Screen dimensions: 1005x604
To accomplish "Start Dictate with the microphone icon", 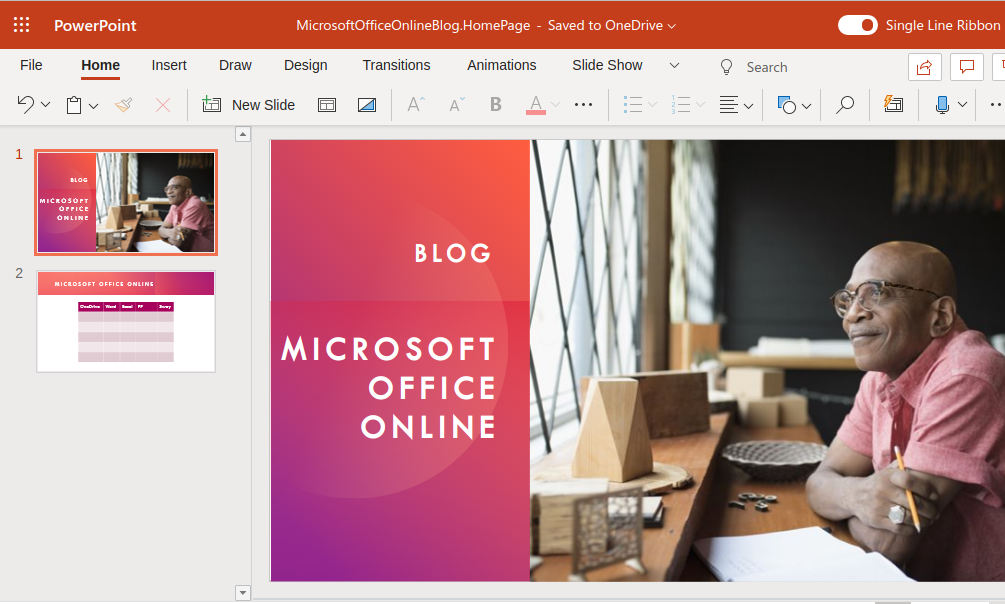I will (x=942, y=105).
